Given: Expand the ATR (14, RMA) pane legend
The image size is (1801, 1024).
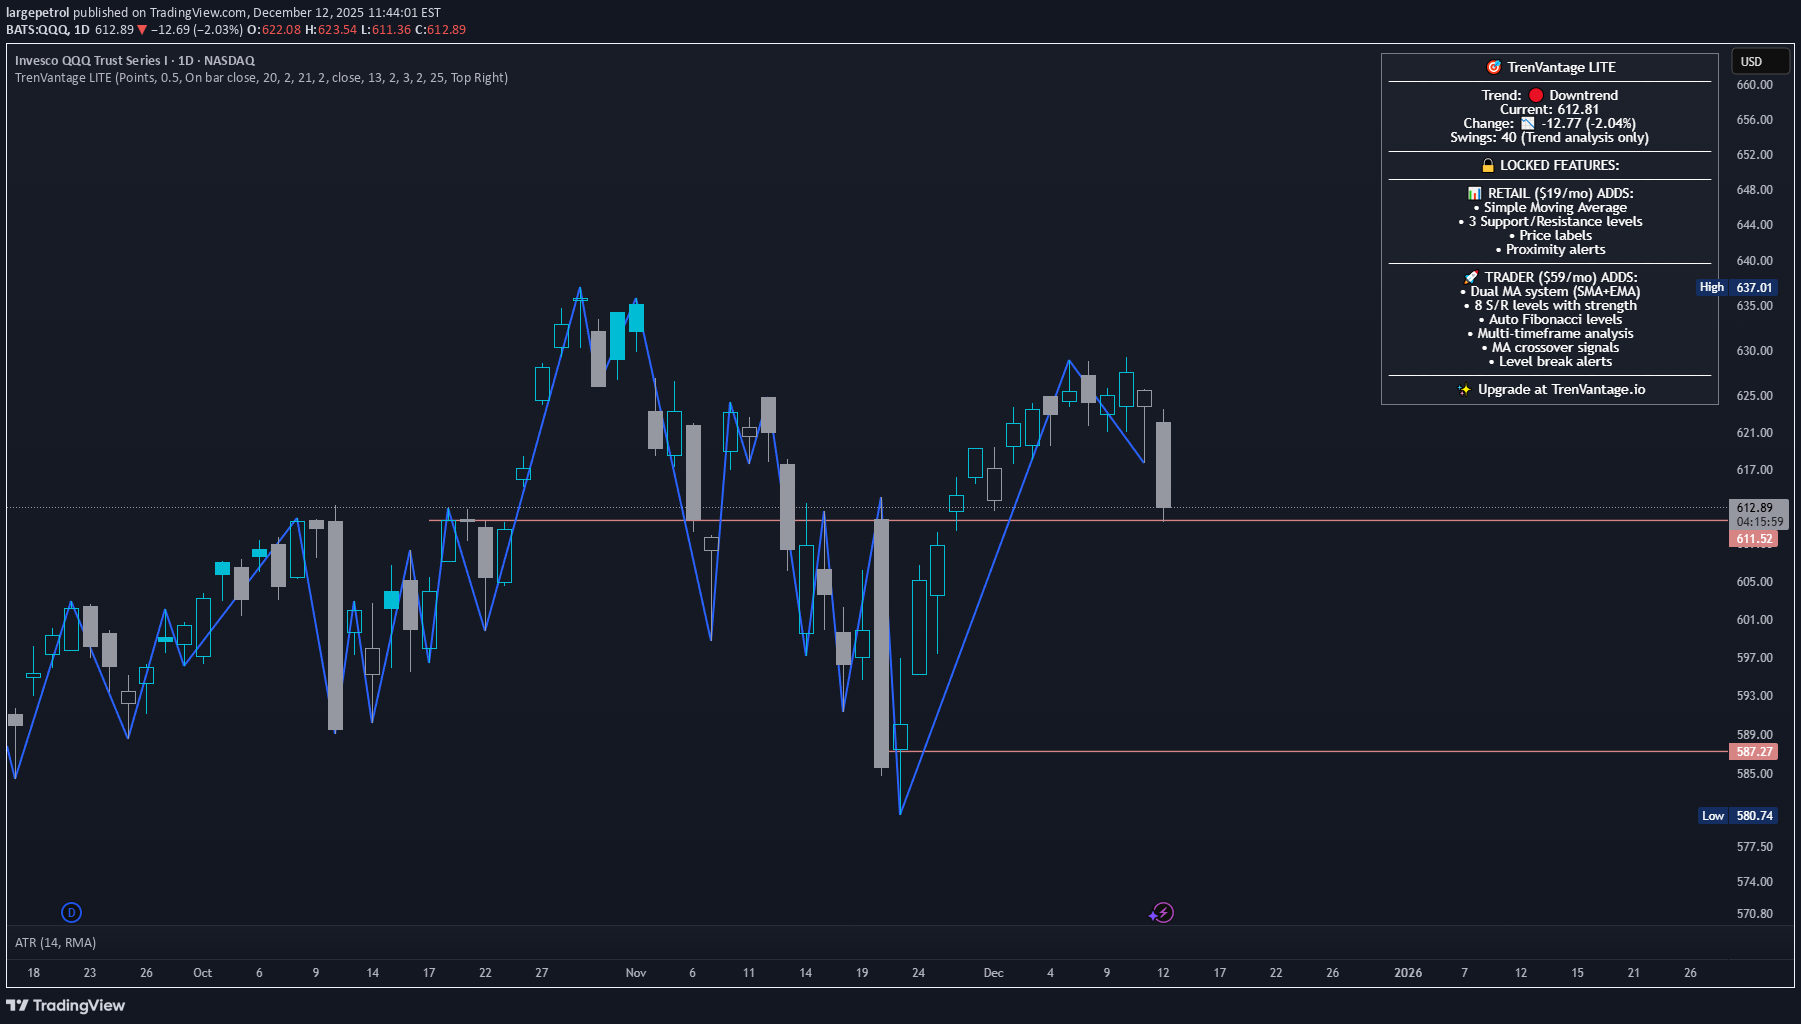Looking at the screenshot, I should click(54, 942).
